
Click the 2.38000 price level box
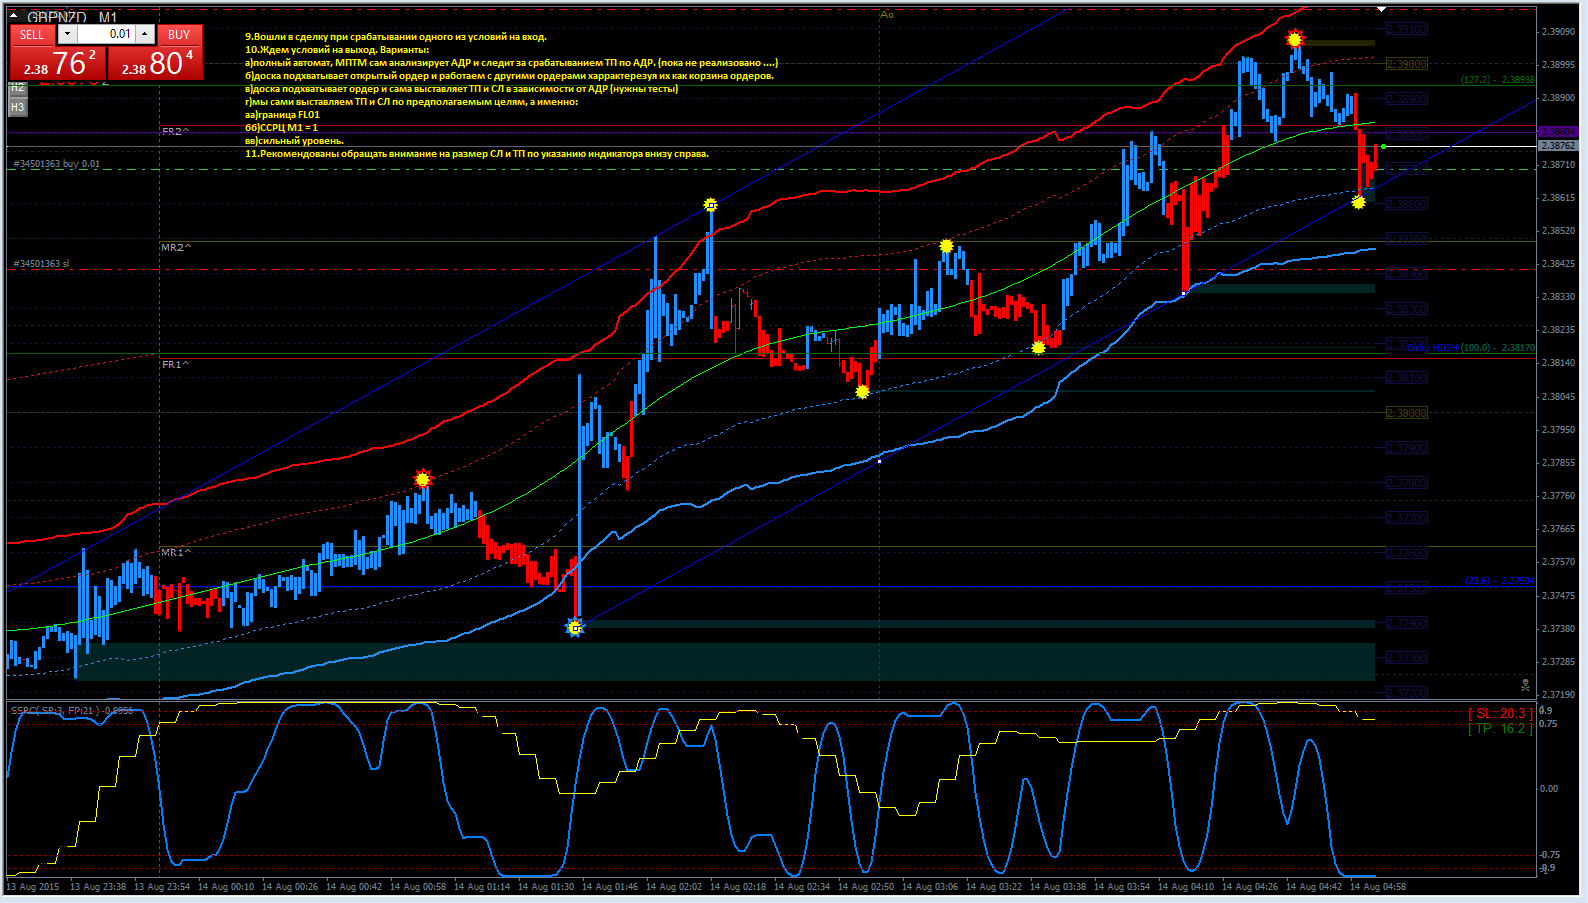point(1407,413)
